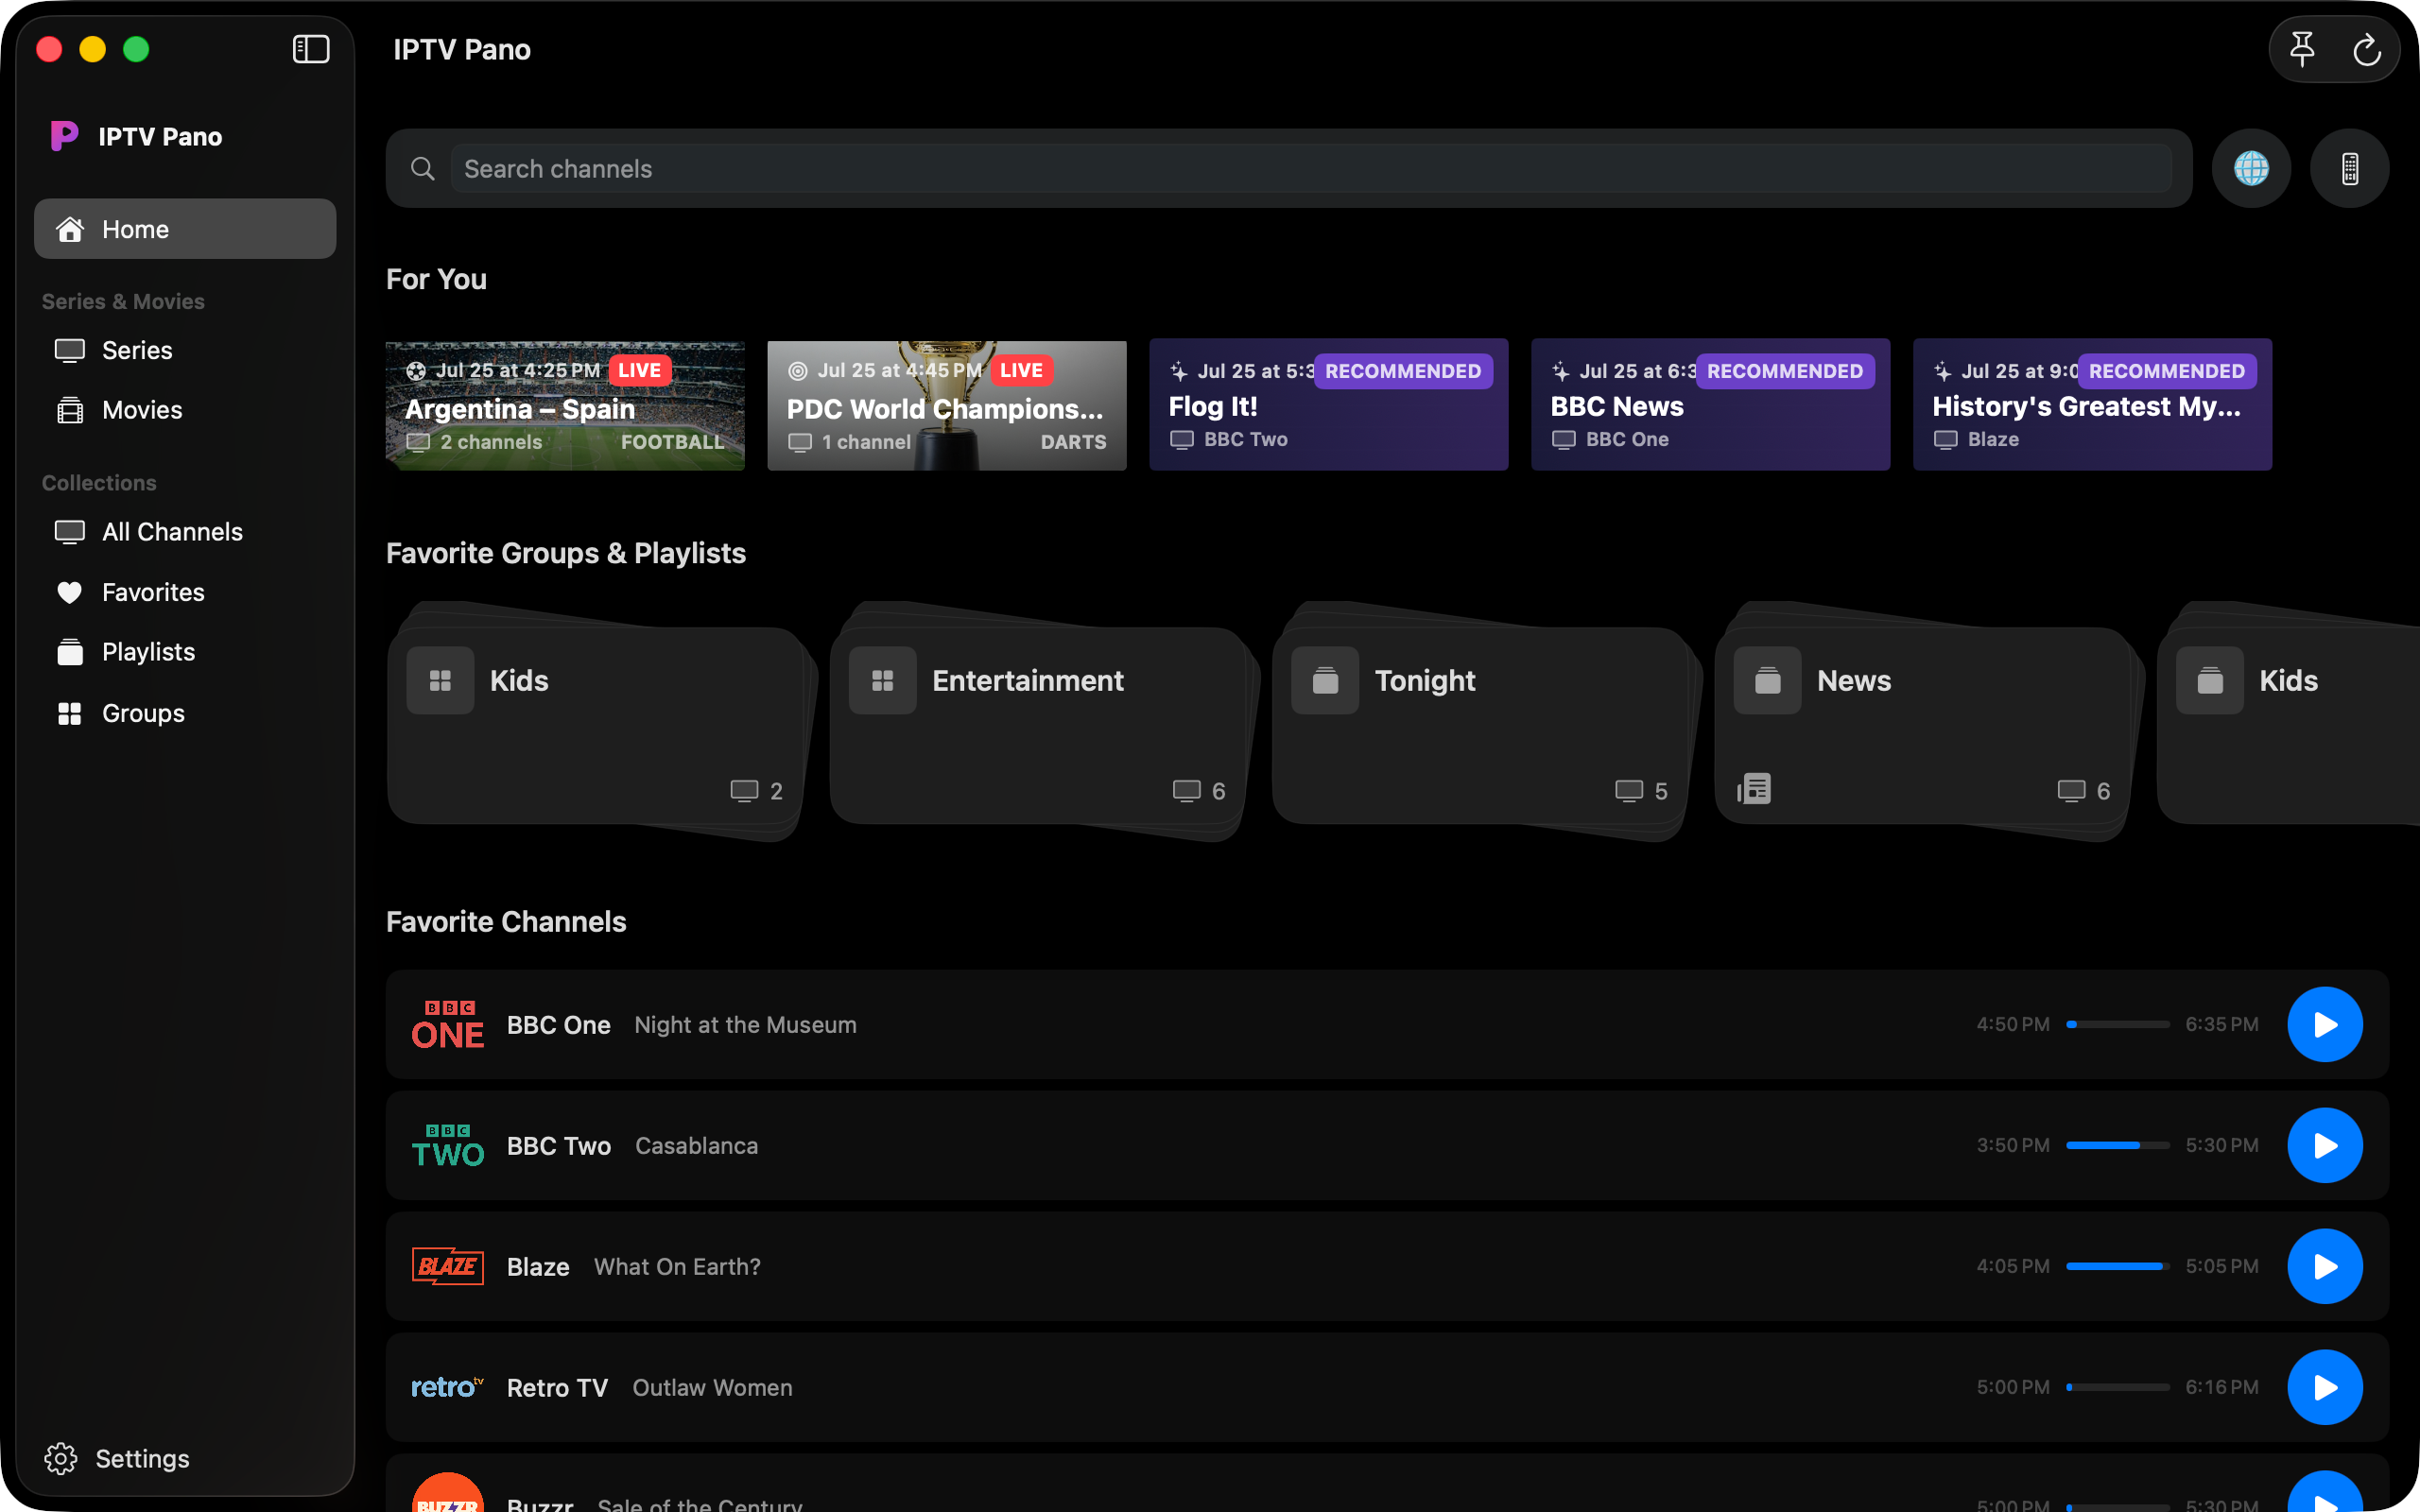Open Playlists collection
This screenshot has width=2420, height=1512.
185,652
